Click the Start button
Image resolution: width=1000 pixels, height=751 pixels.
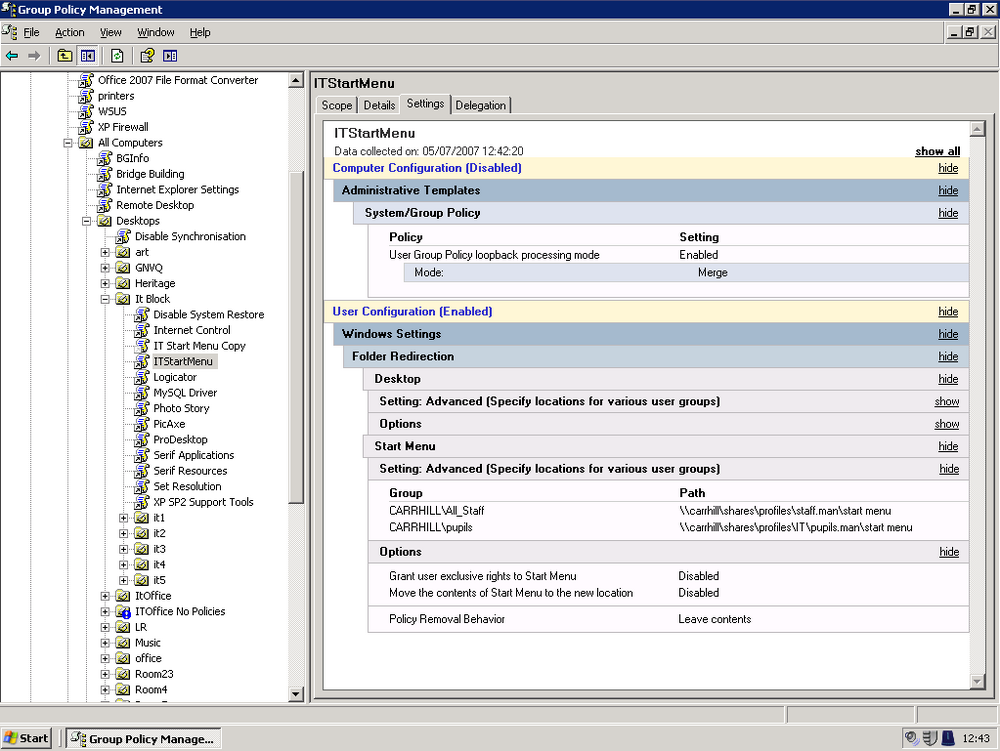26,738
